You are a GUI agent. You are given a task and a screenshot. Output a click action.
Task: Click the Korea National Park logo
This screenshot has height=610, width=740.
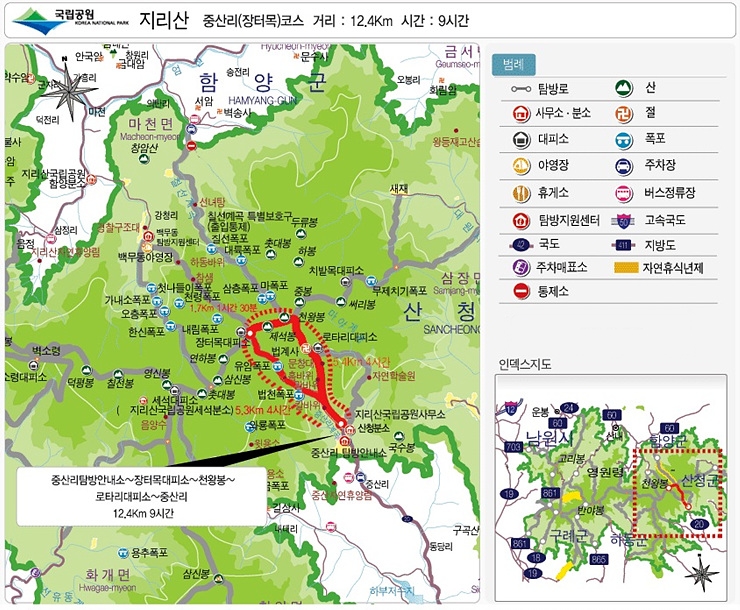click(70, 22)
